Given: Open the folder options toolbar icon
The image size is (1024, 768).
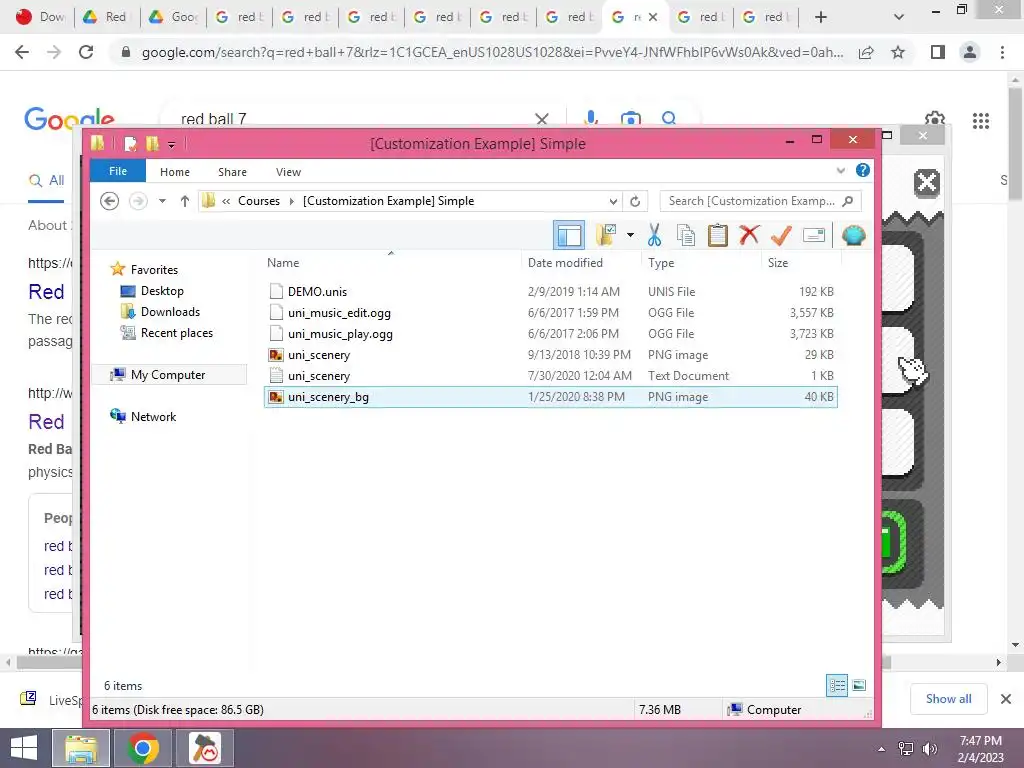Looking at the screenshot, I should [x=606, y=235].
